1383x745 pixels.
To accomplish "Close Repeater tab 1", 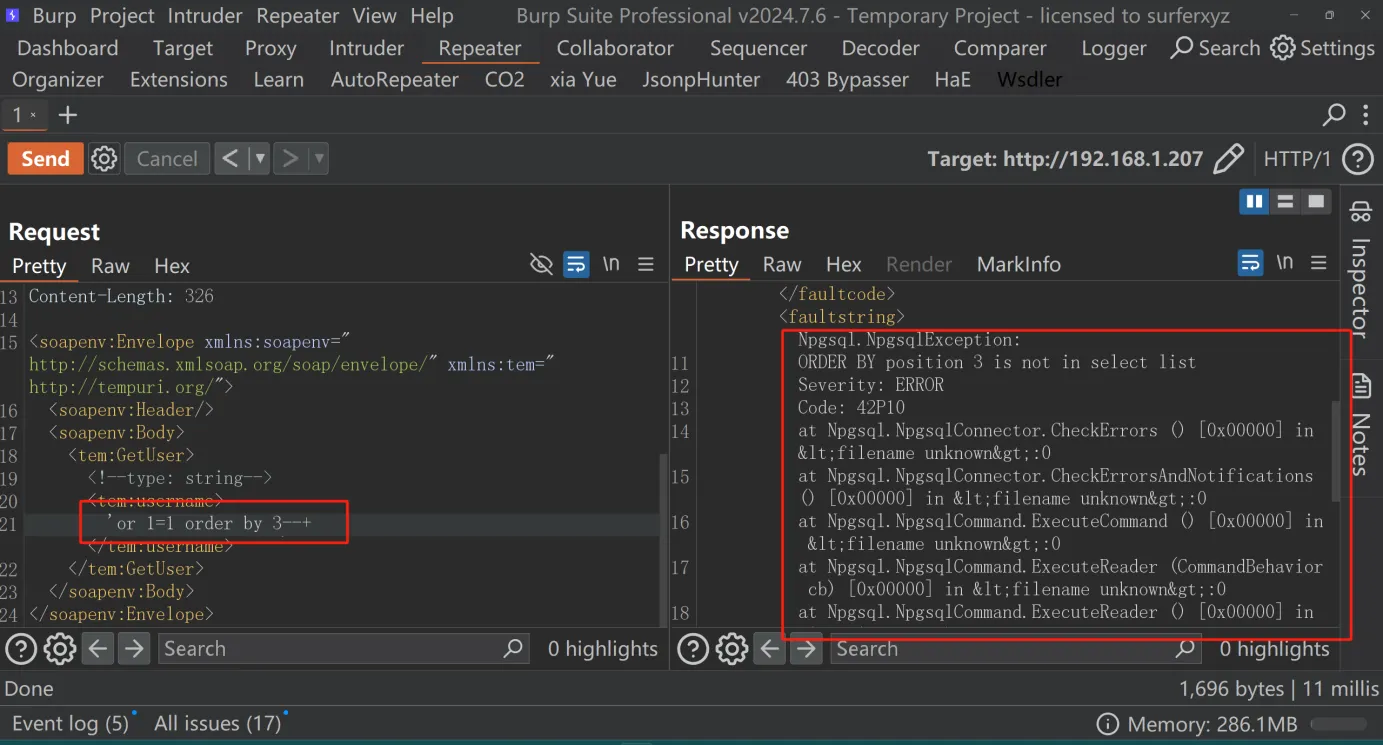I will click(33, 116).
